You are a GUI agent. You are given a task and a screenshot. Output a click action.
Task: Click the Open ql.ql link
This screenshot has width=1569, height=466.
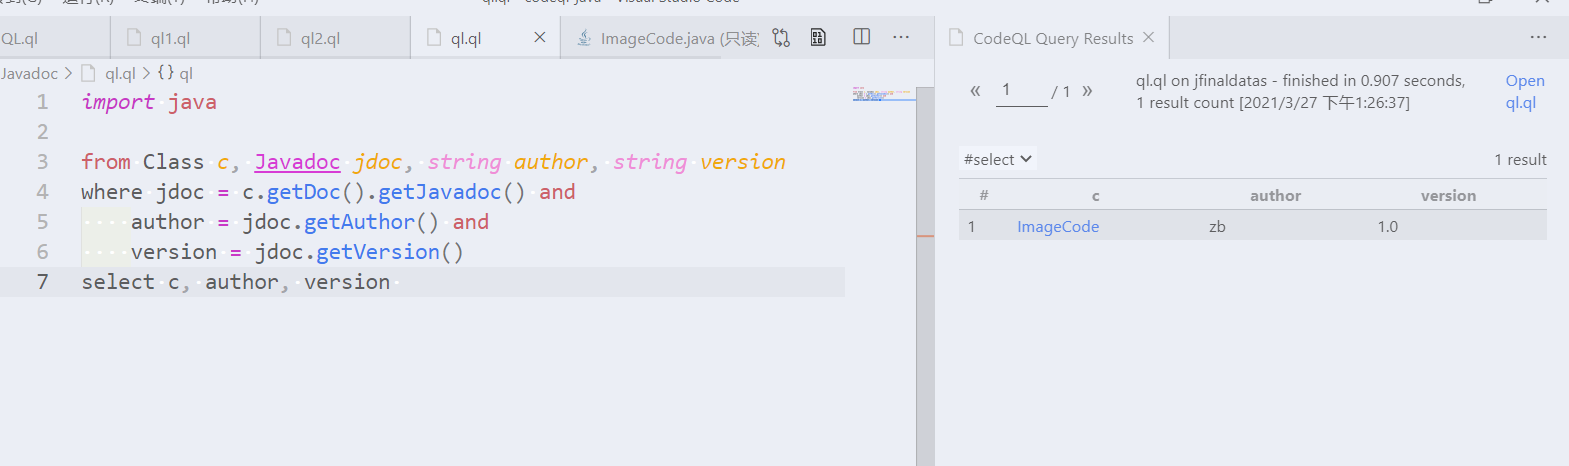pyautogui.click(x=1525, y=91)
